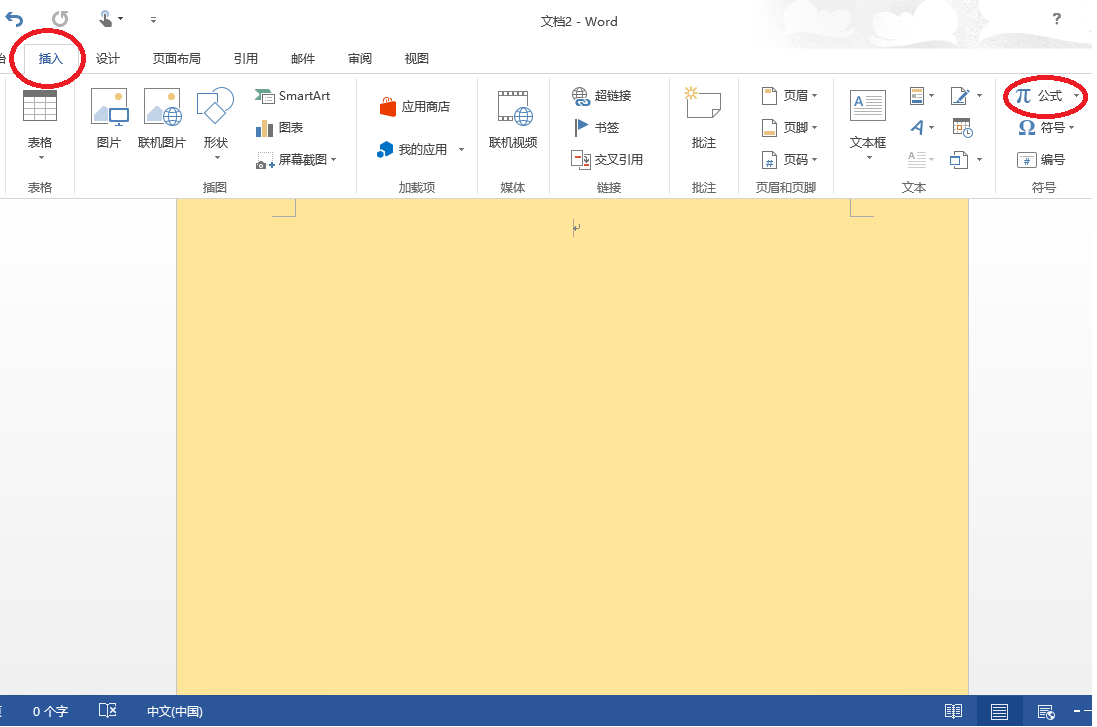
Task: Open the 联机视频 online video tool
Action: click(x=513, y=120)
